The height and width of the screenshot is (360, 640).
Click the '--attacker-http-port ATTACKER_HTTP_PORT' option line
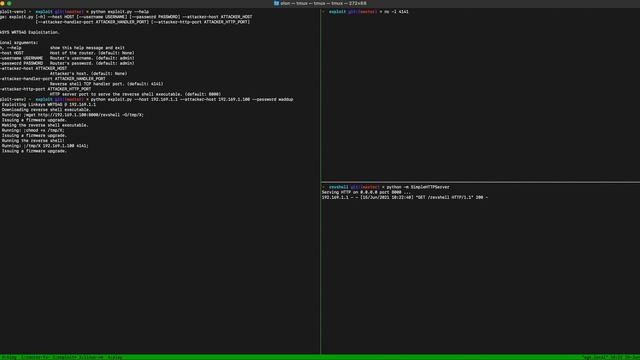[46, 89]
